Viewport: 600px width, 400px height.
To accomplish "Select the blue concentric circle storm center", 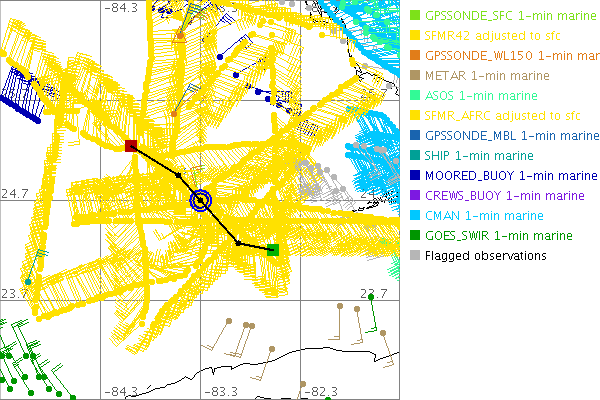I will [x=201, y=201].
